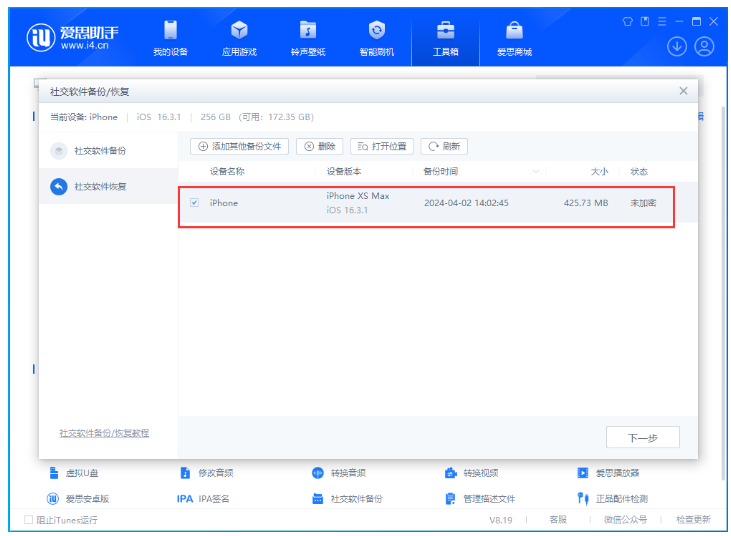
Task: Open the 铃声壁纸 tab
Action: pos(308,39)
